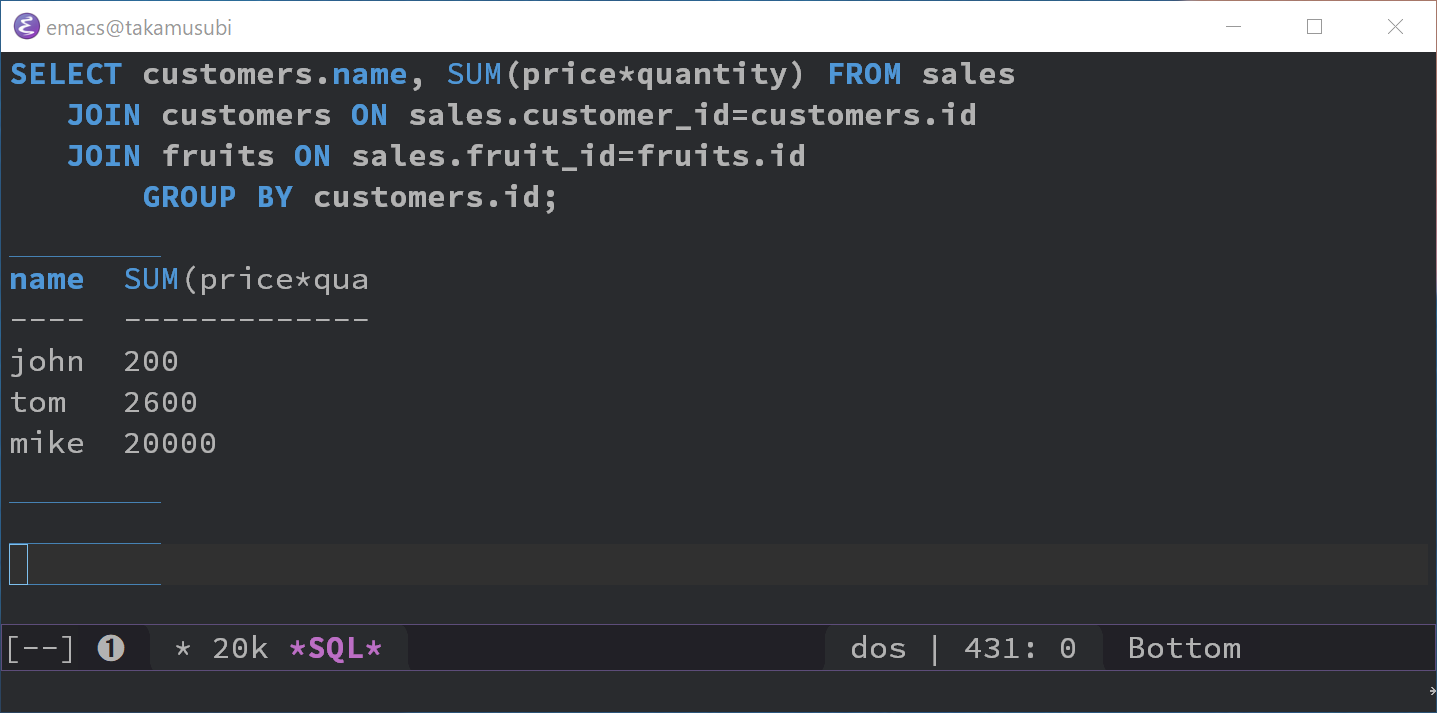Click the SUM(price*qua column header

246,280
